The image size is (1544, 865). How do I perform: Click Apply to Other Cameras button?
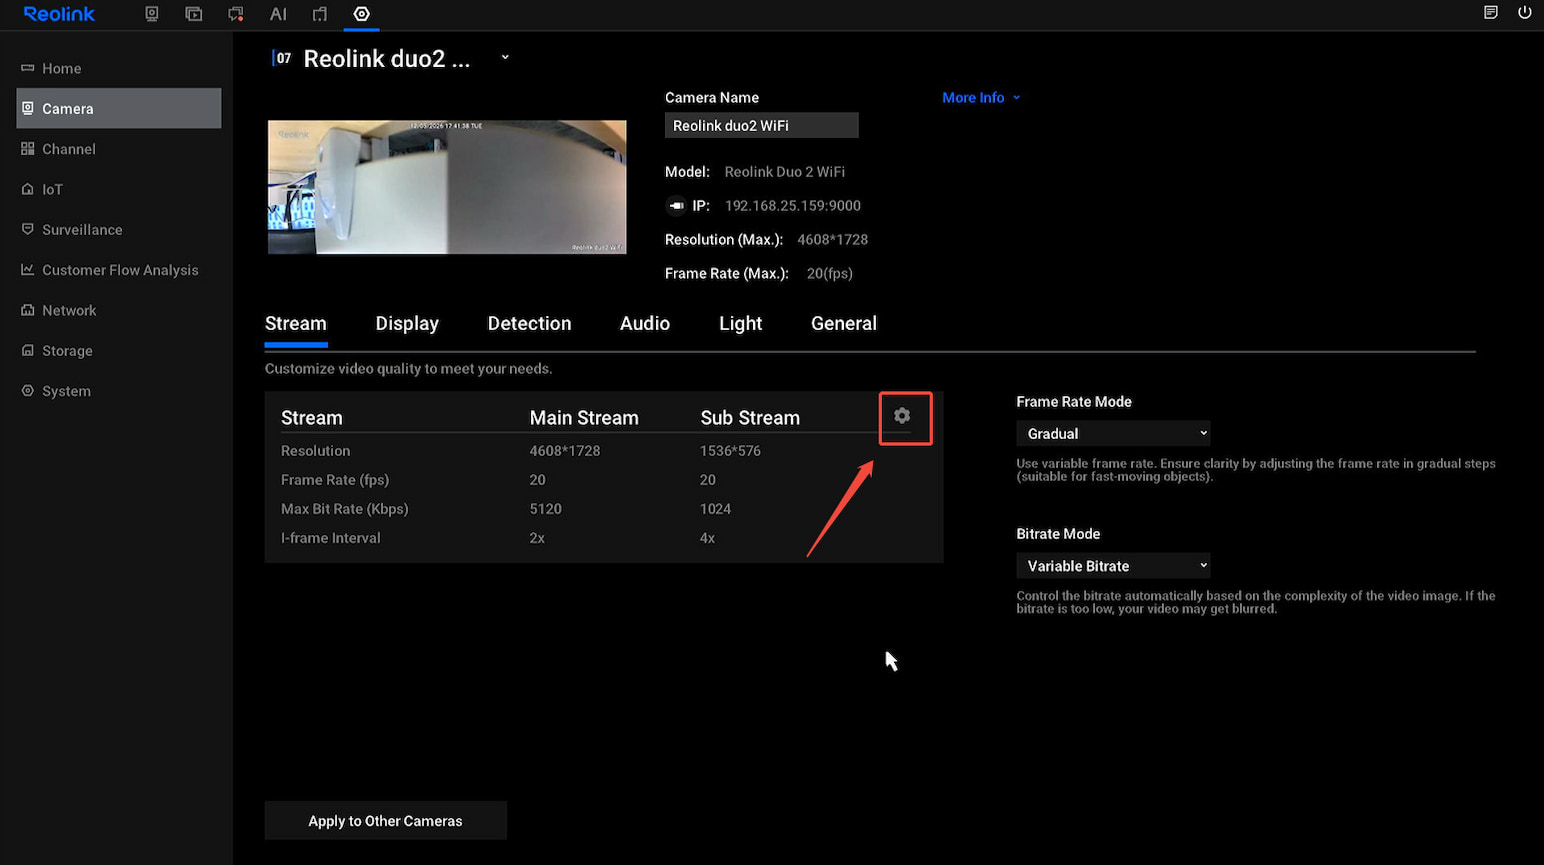(x=385, y=821)
